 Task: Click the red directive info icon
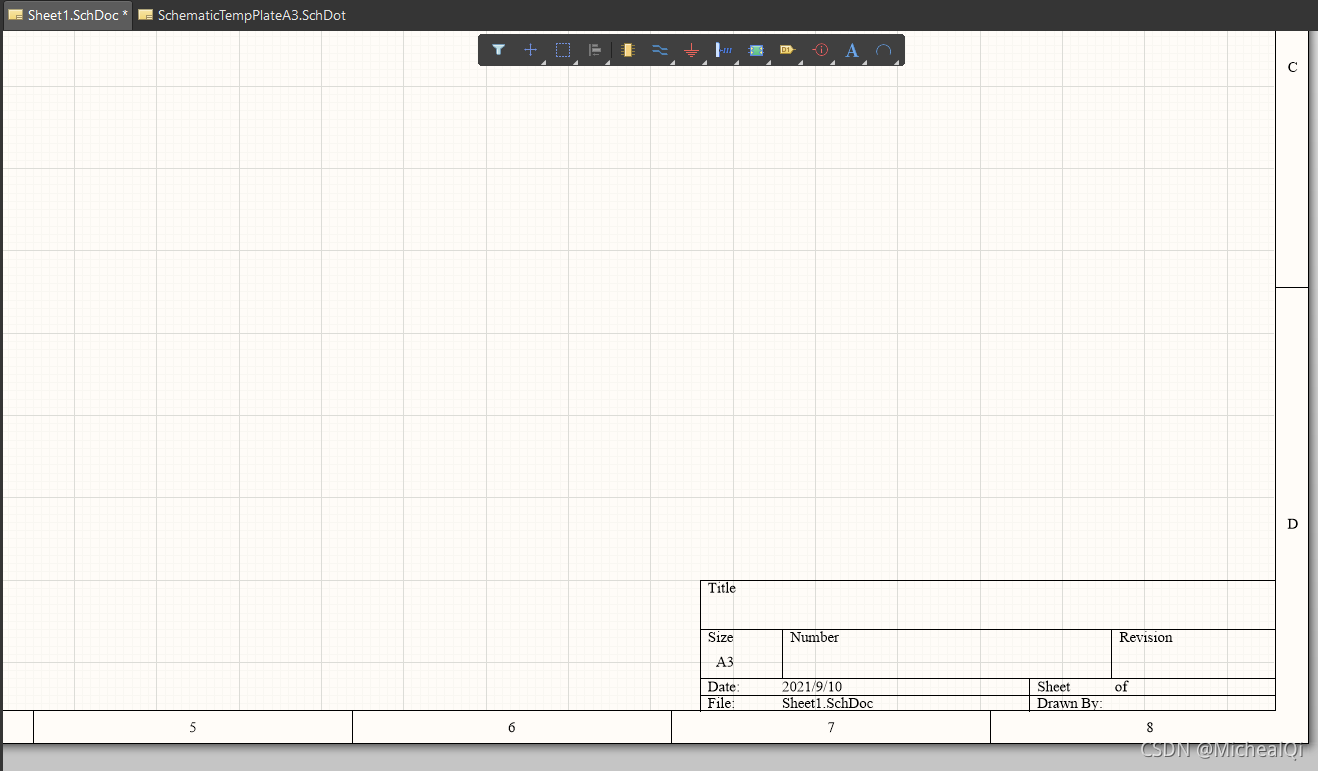(821, 50)
